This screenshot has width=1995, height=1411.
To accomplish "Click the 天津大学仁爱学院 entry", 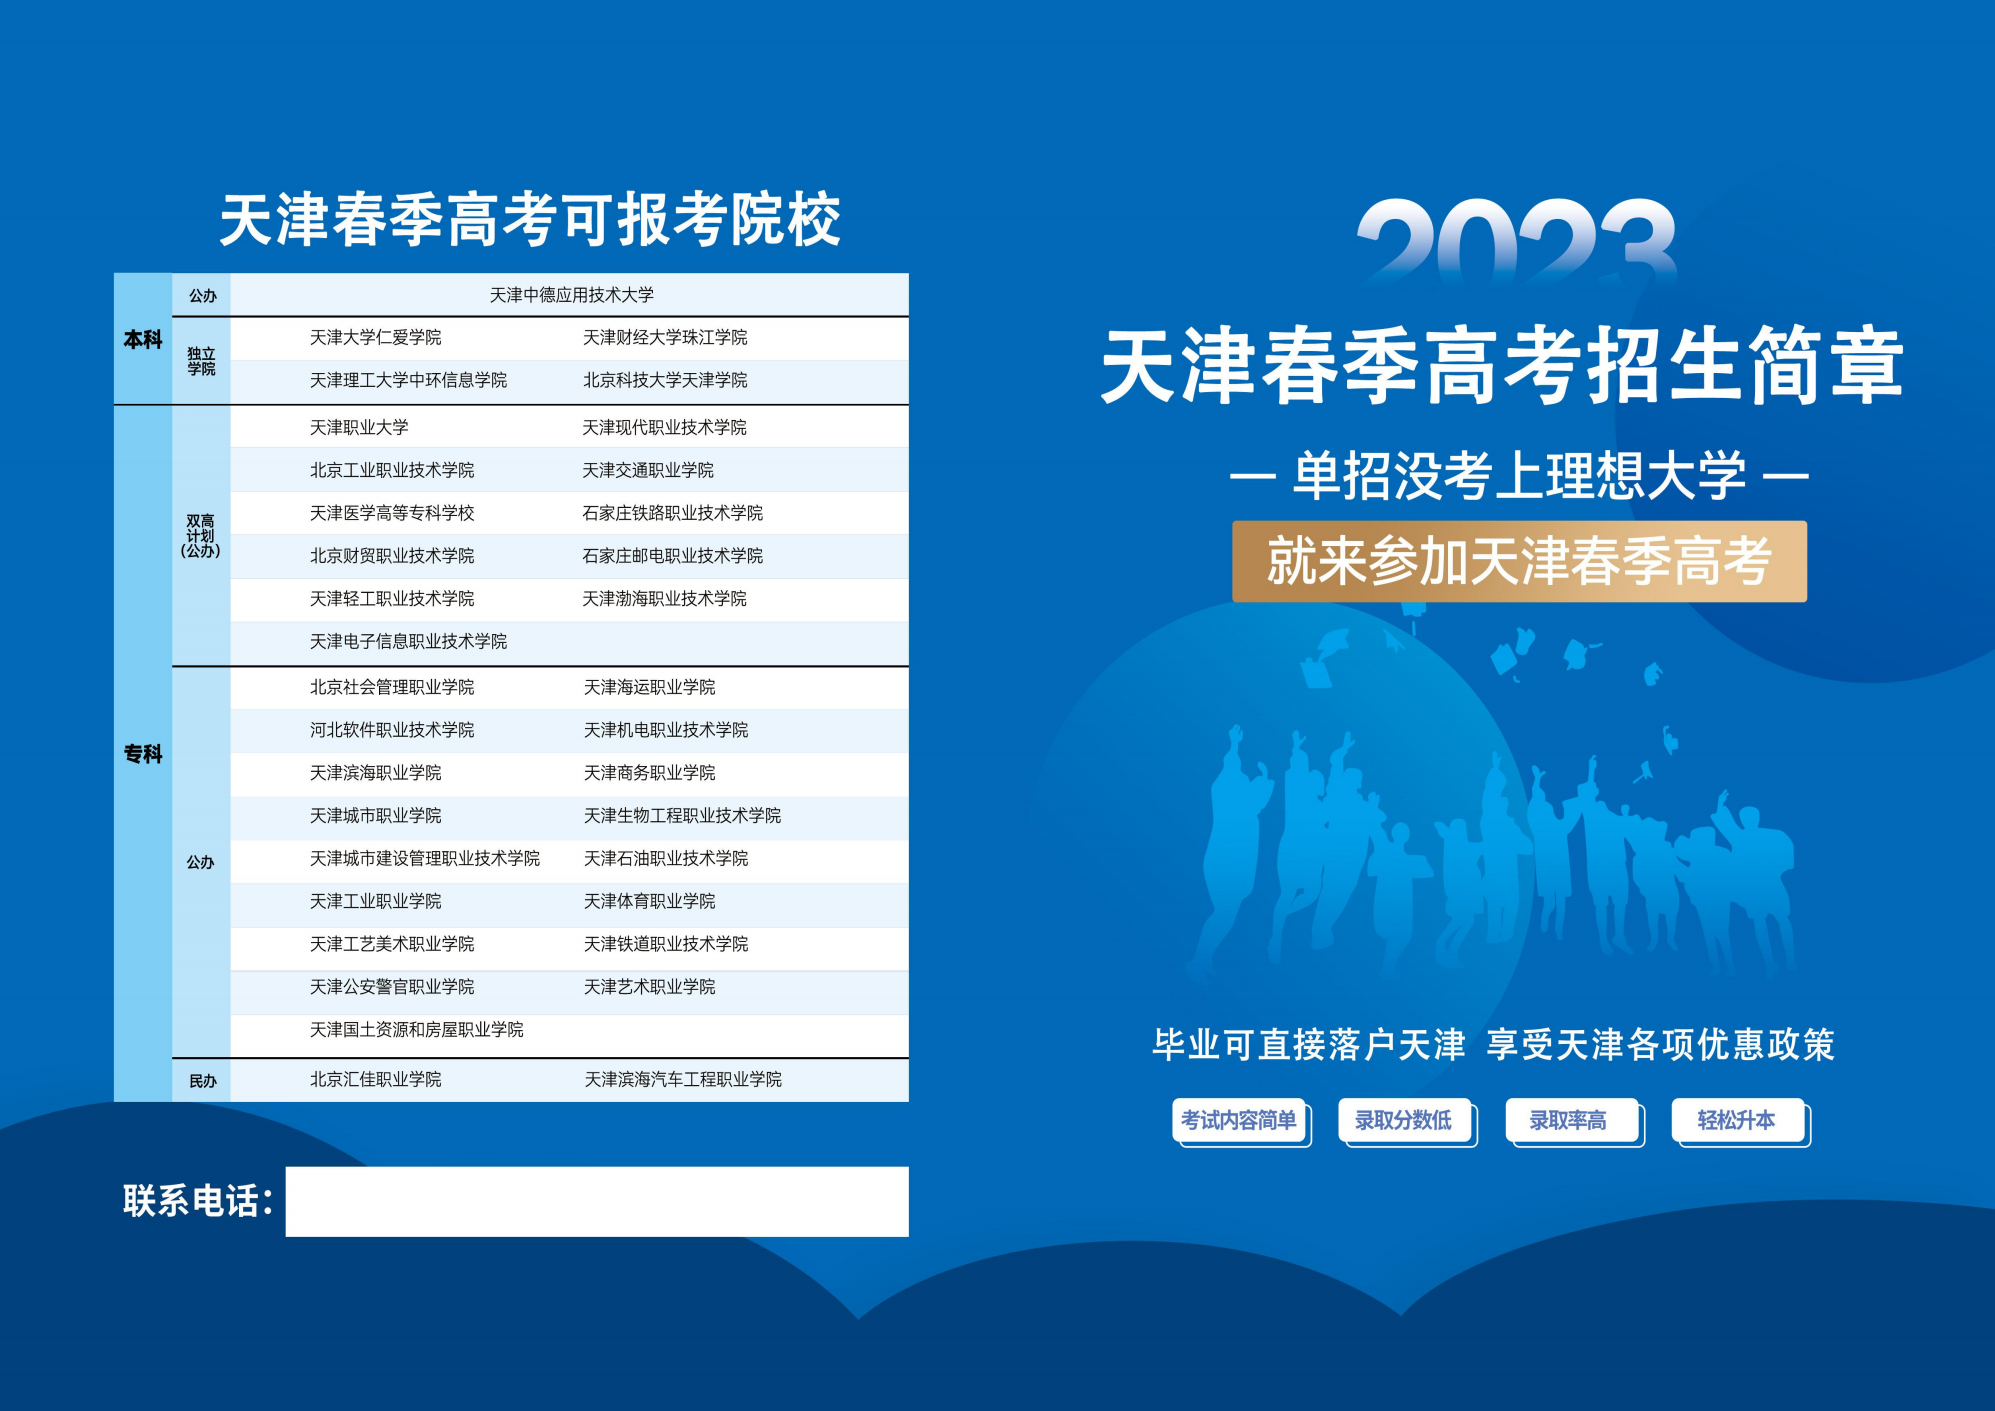I will click(375, 337).
